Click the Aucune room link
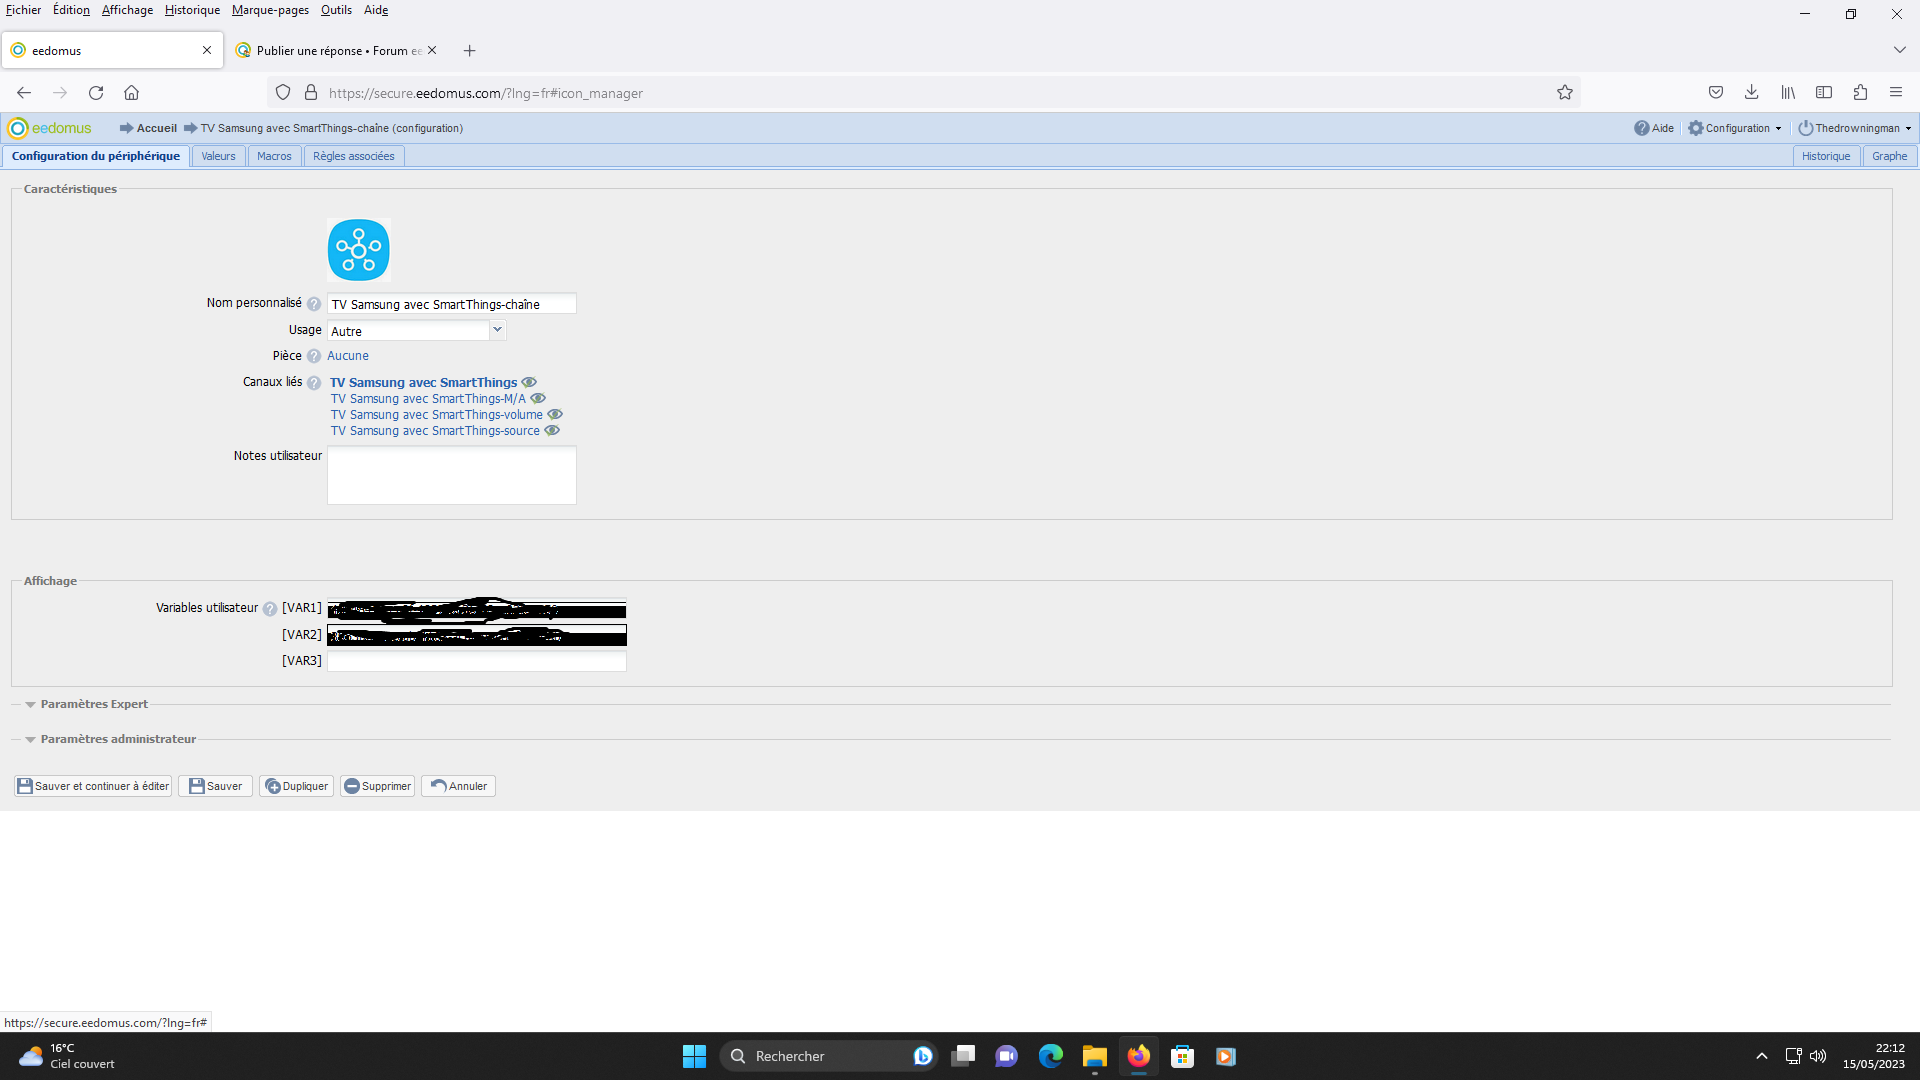Image resolution: width=1920 pixels, height=1080 pixels. click(348, 356)
